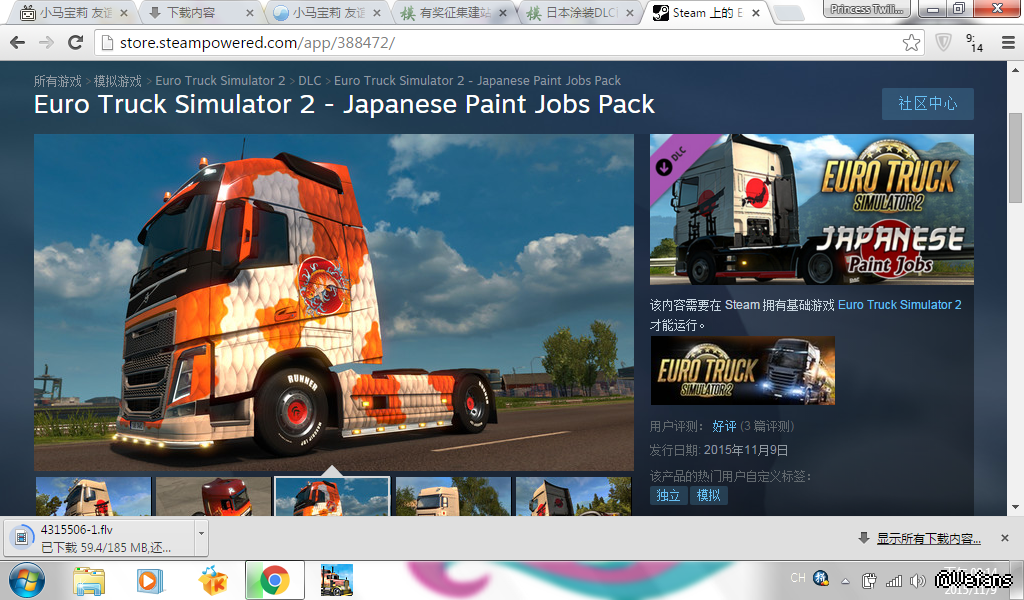Click the IME tray icon beside CH
1024x600 pixels.
(821, 578)
